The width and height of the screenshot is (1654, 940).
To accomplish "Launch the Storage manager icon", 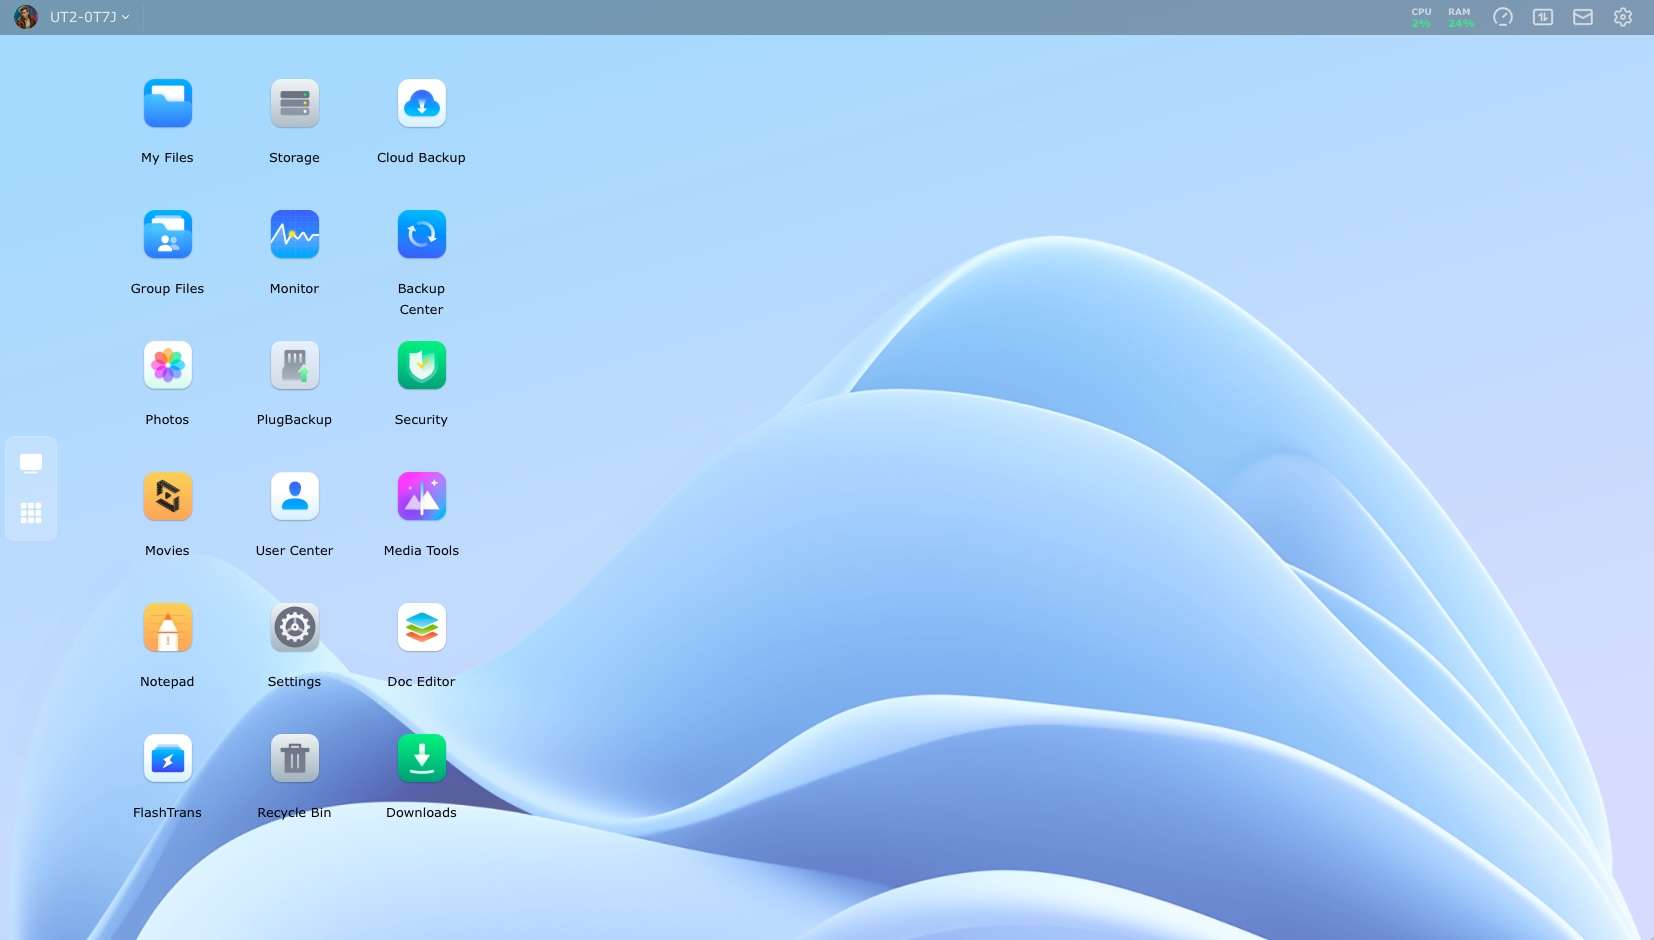I will (x=294, y=104).
